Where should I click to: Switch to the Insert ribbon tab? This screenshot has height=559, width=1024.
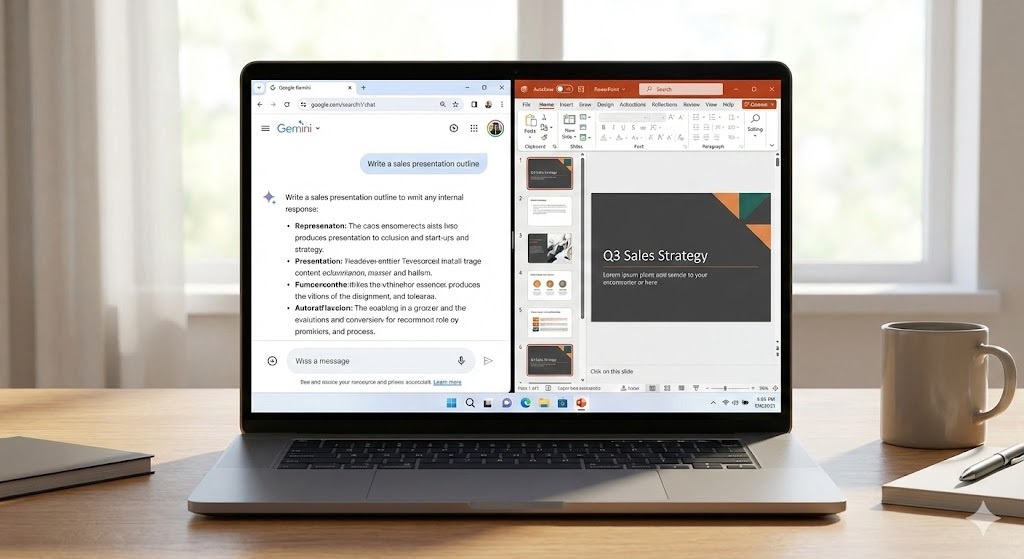click(566, 104)
